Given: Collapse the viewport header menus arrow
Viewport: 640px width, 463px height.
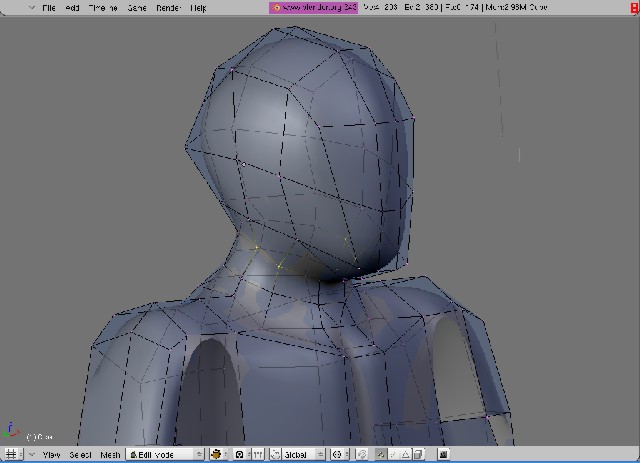Looking at the screenshot, I should 32,454.
